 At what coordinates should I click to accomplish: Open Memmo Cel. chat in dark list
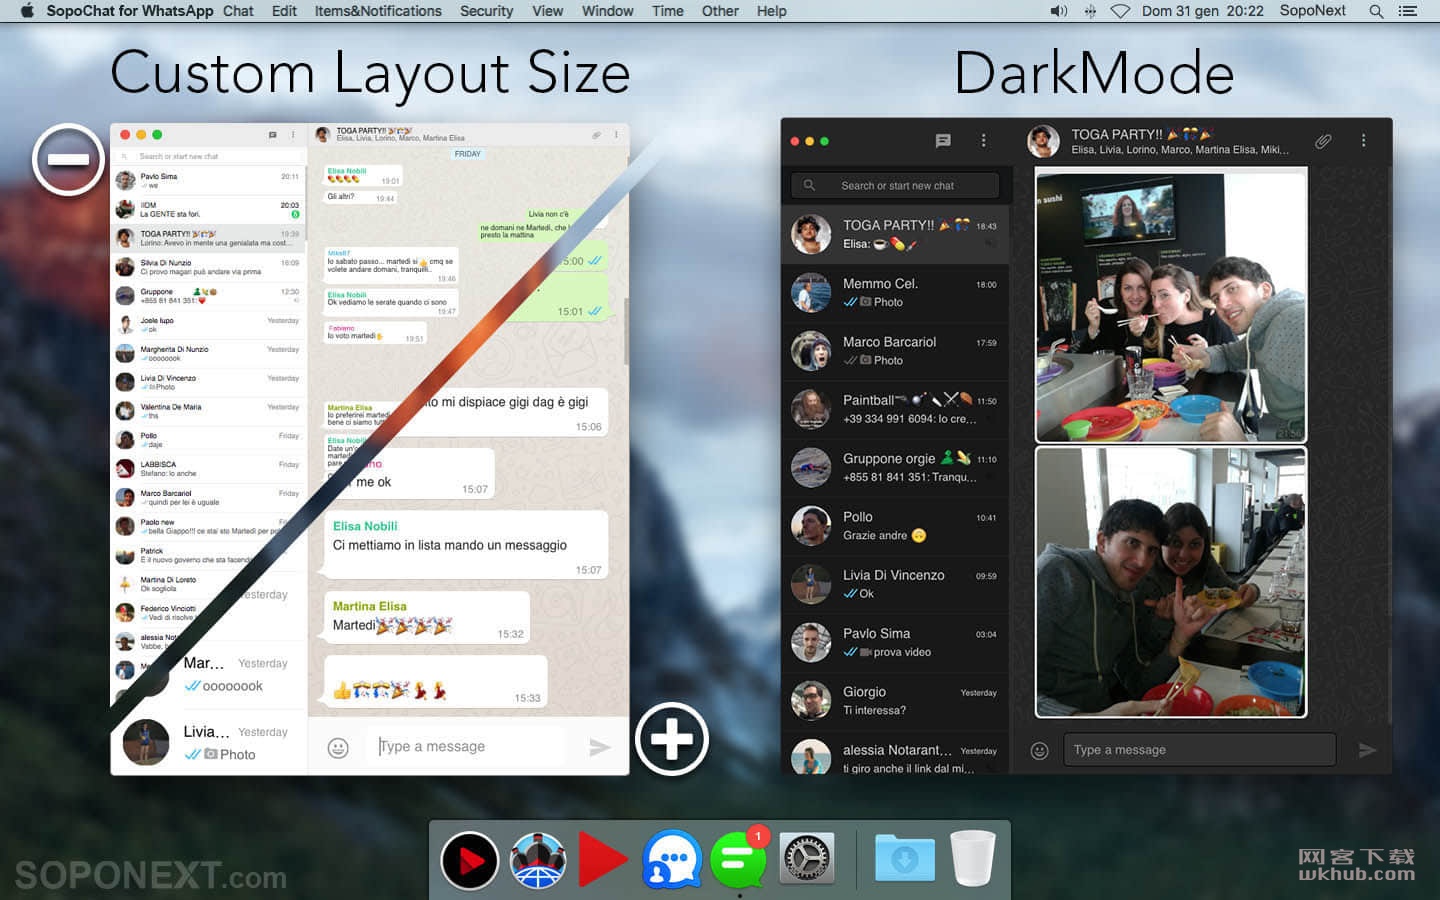click(x=895, y=293)
